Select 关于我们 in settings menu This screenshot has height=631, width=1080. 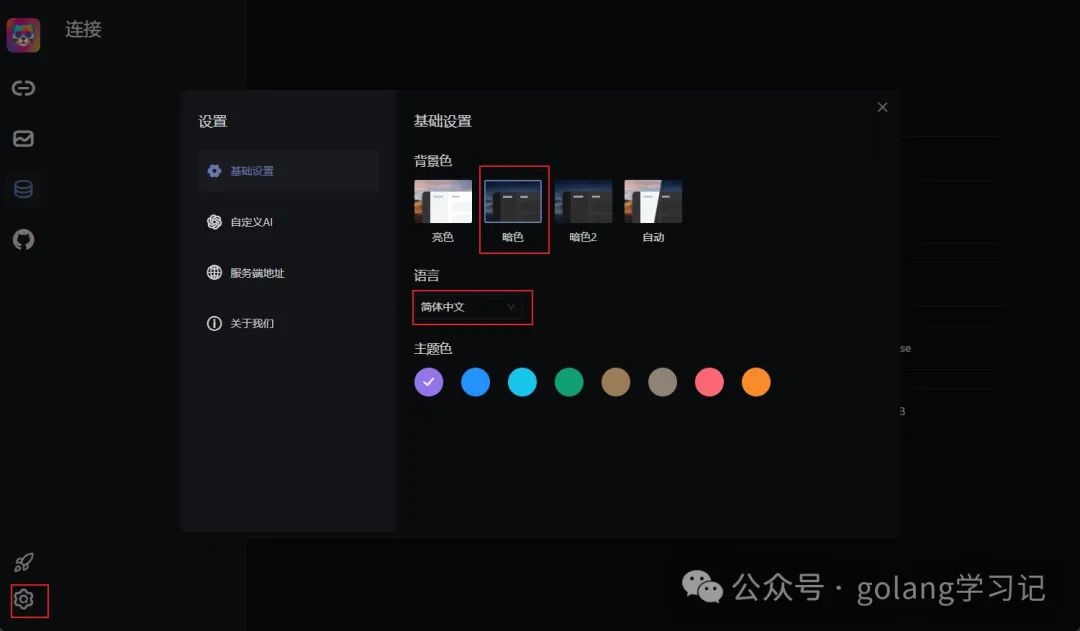[x=288, y=323]
